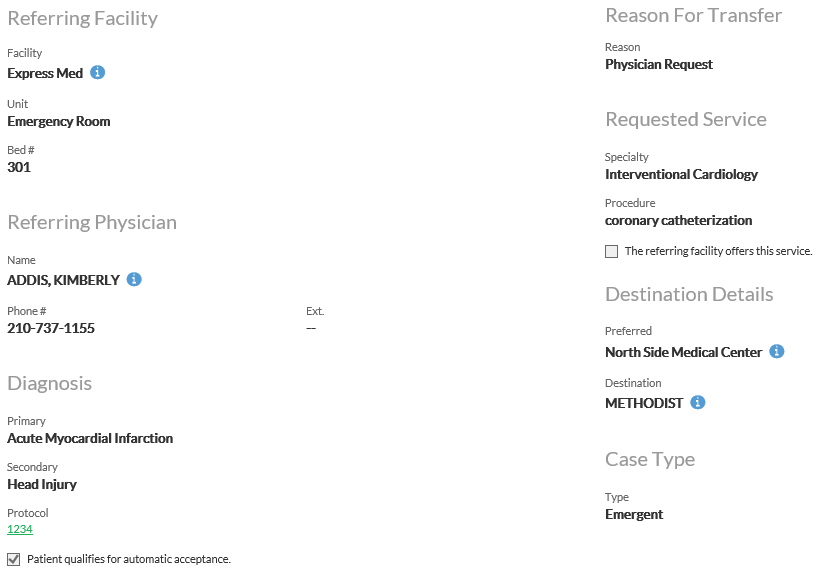Open info icon next to ADDIS, KIMBERLY
Screen dimensions: 831x581
pos(134,280)
